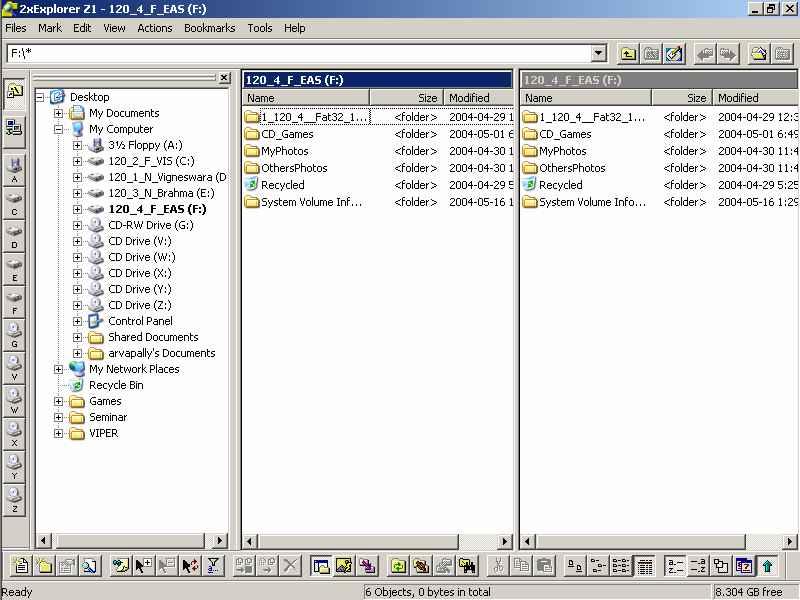Image resolution: width=800 pixels, height=600 pixels.
Task: Switch to drive C in left drive bar
Action: (14, 201)
